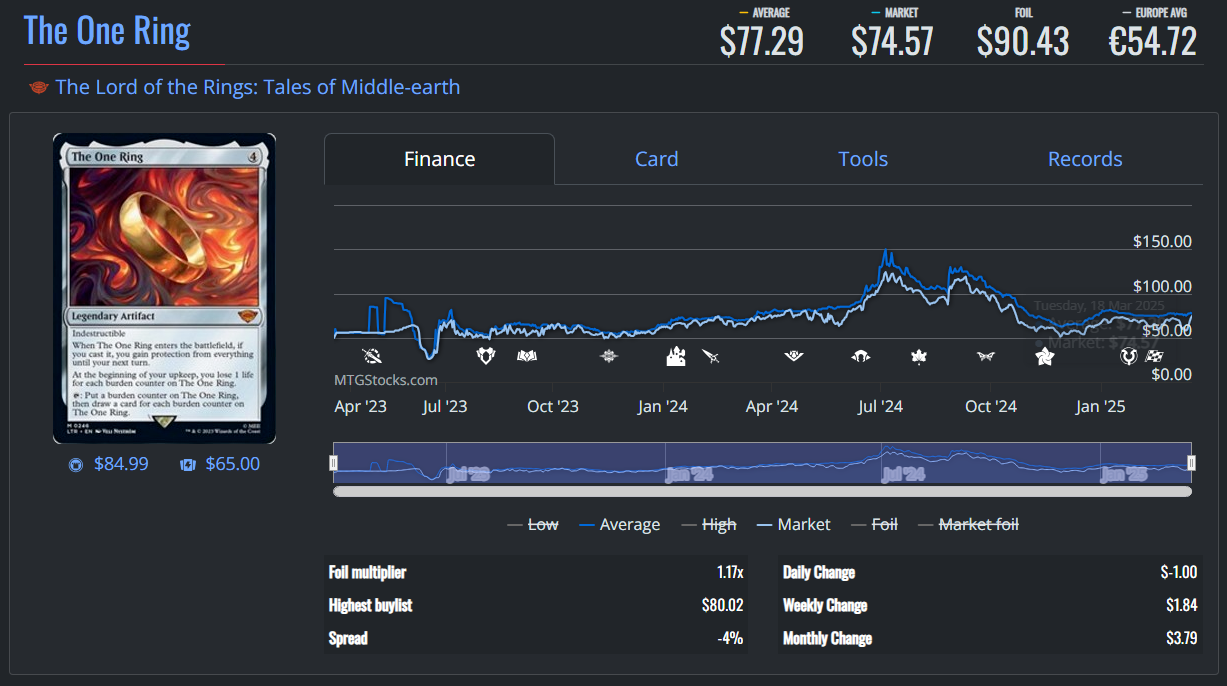Screen dimensions: 1227x686
Task: Open the Records tab
Action: pos(1085,159)
